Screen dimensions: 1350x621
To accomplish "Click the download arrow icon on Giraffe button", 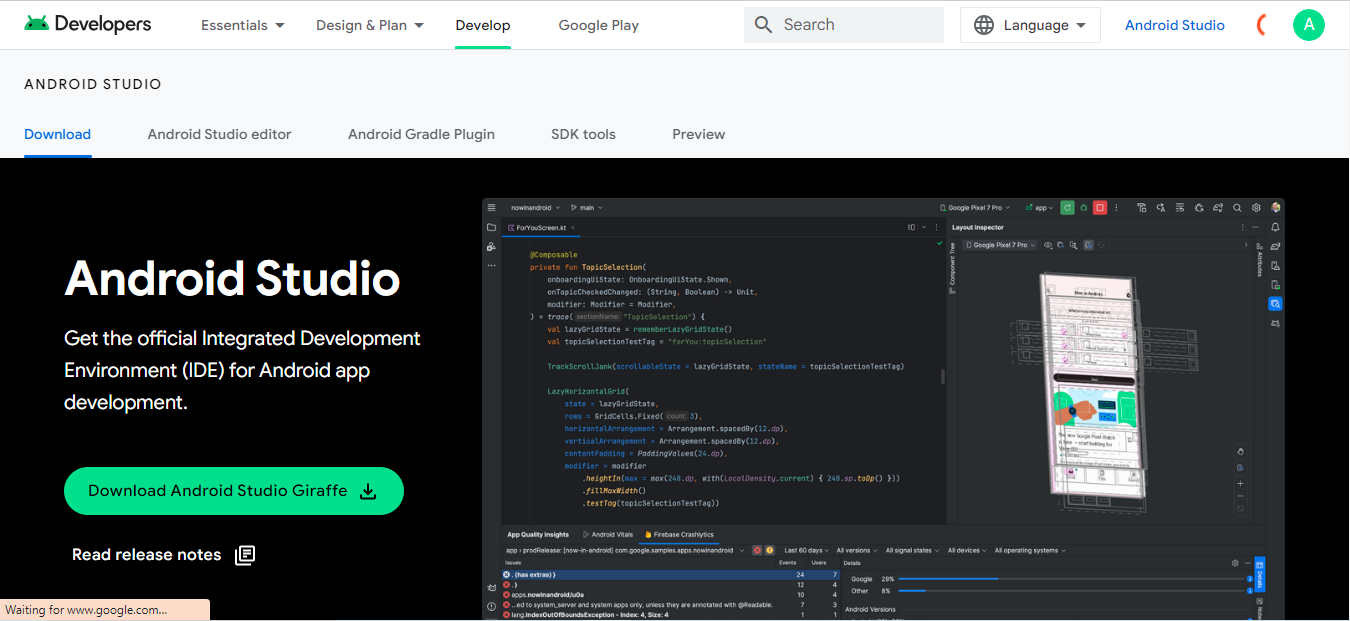I will click(x=368, y=491).
